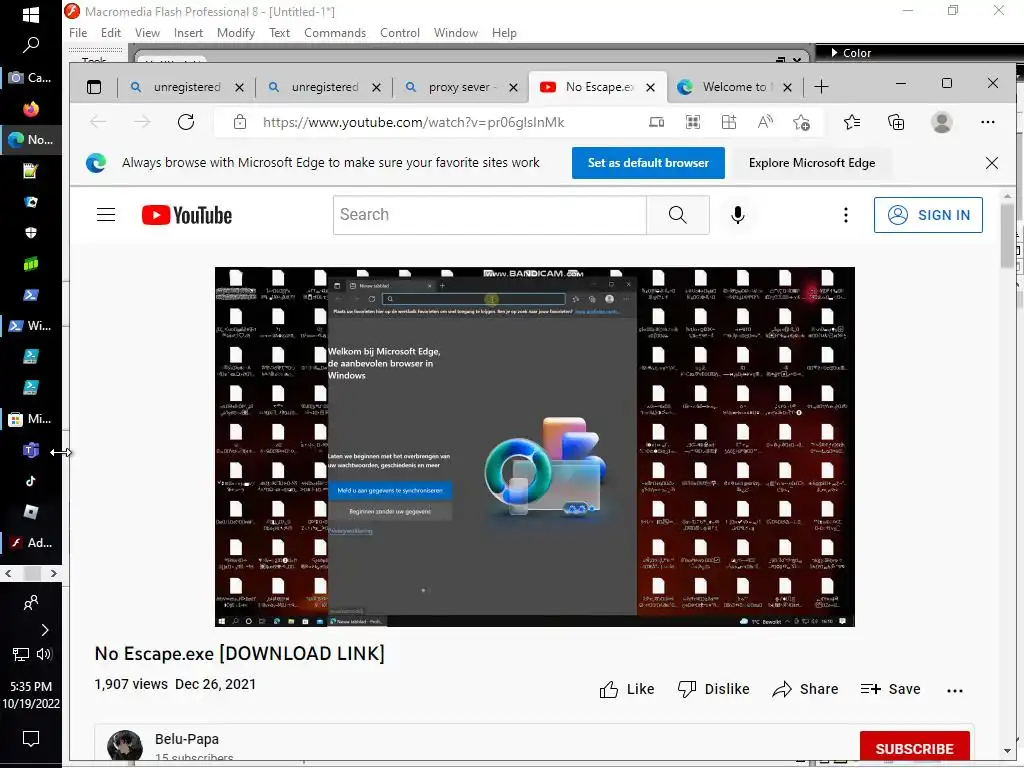Open a new Edge tab

click(822, 87)
